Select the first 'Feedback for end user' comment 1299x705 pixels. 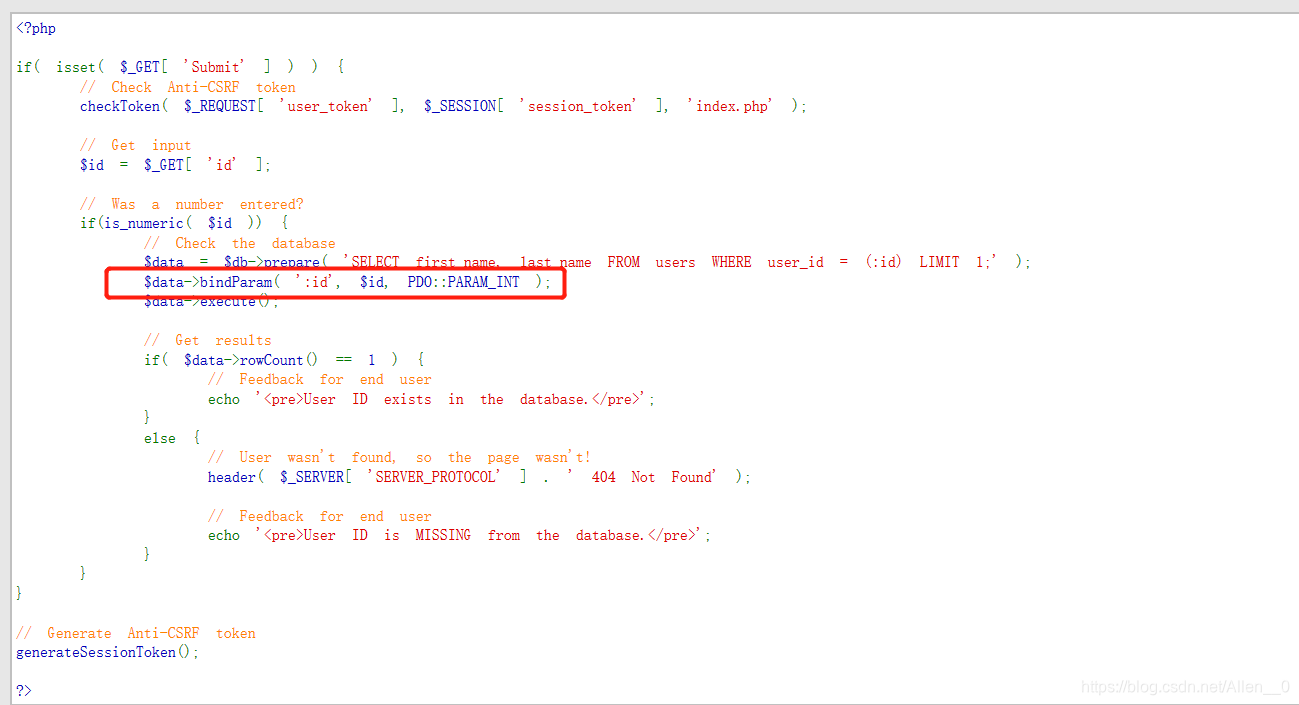[320, 379]
